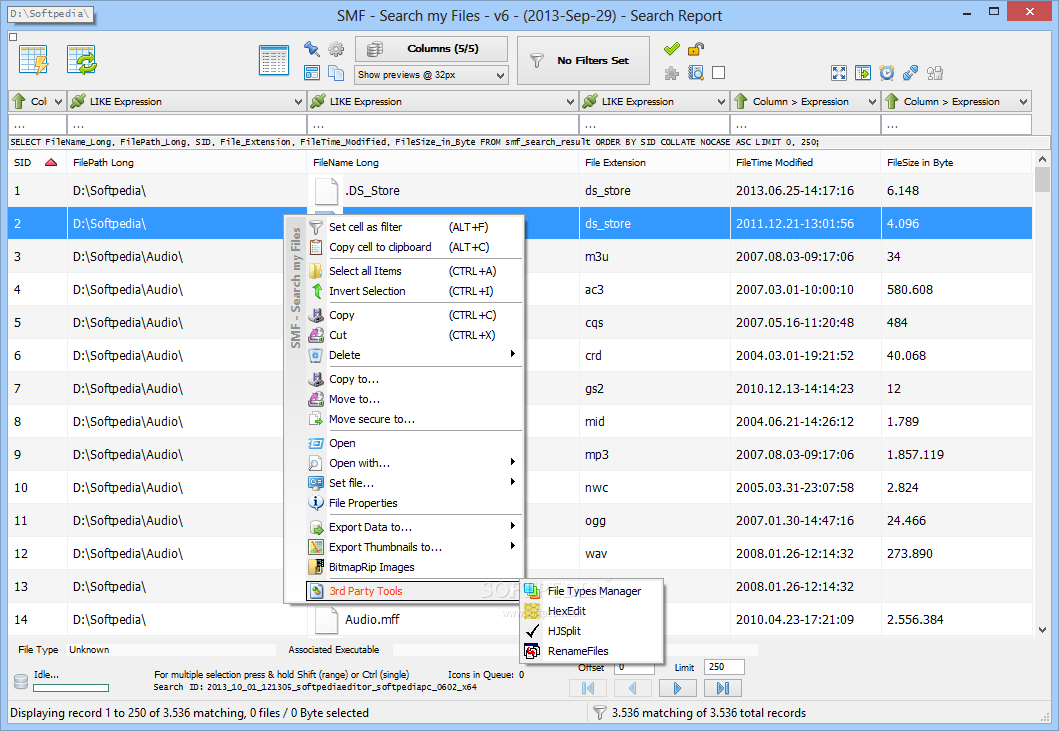Click the scrollbar down arrow of the results
The image size is (1059, 731).
click(1042, 630)
